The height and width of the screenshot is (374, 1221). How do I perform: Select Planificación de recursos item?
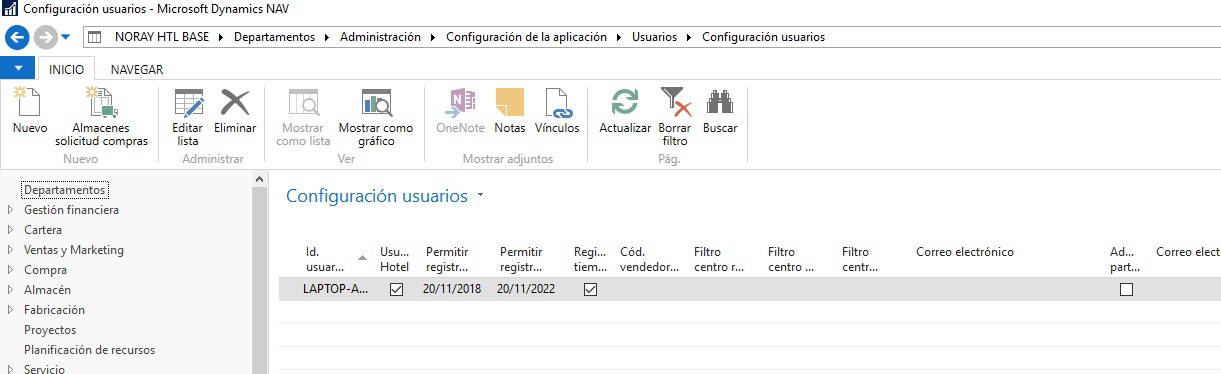(x=89, y=350)
